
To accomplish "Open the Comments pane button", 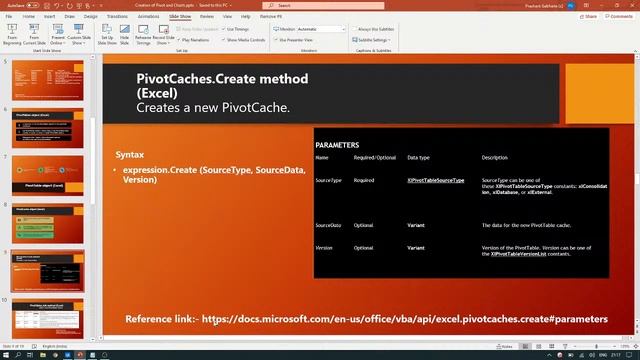I will (619, 17).
